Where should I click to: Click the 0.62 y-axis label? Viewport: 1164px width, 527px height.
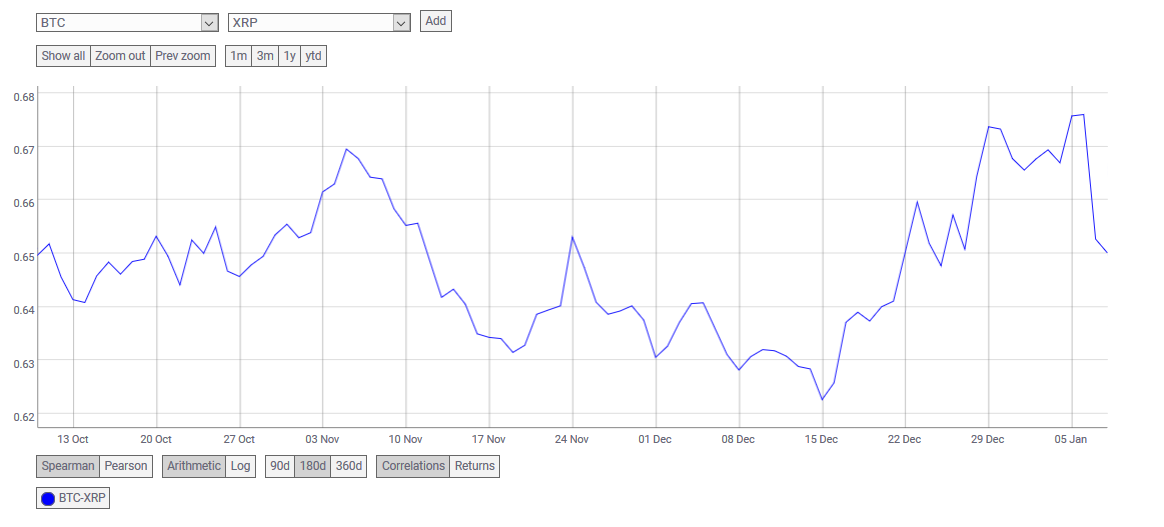(23, 417)
